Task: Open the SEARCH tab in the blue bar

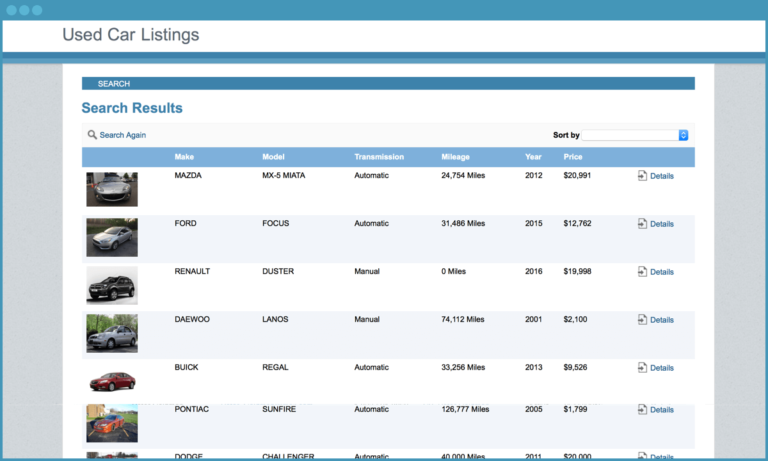Action: (114, 84)
